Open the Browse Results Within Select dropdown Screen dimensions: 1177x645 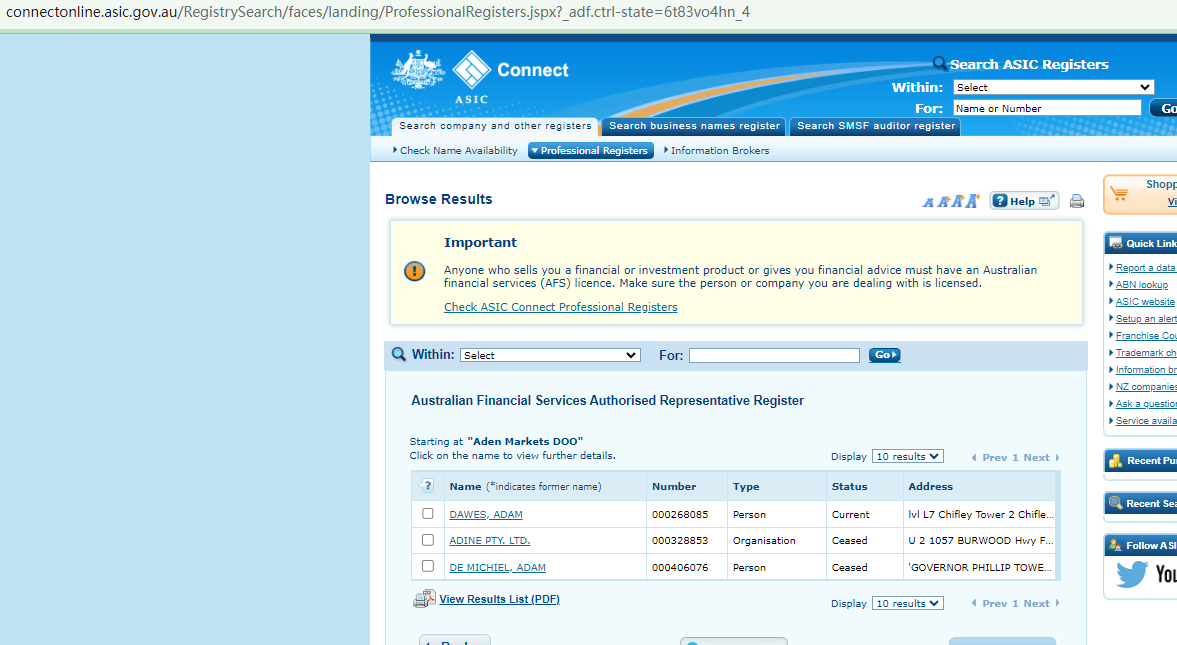click(550, 355)
